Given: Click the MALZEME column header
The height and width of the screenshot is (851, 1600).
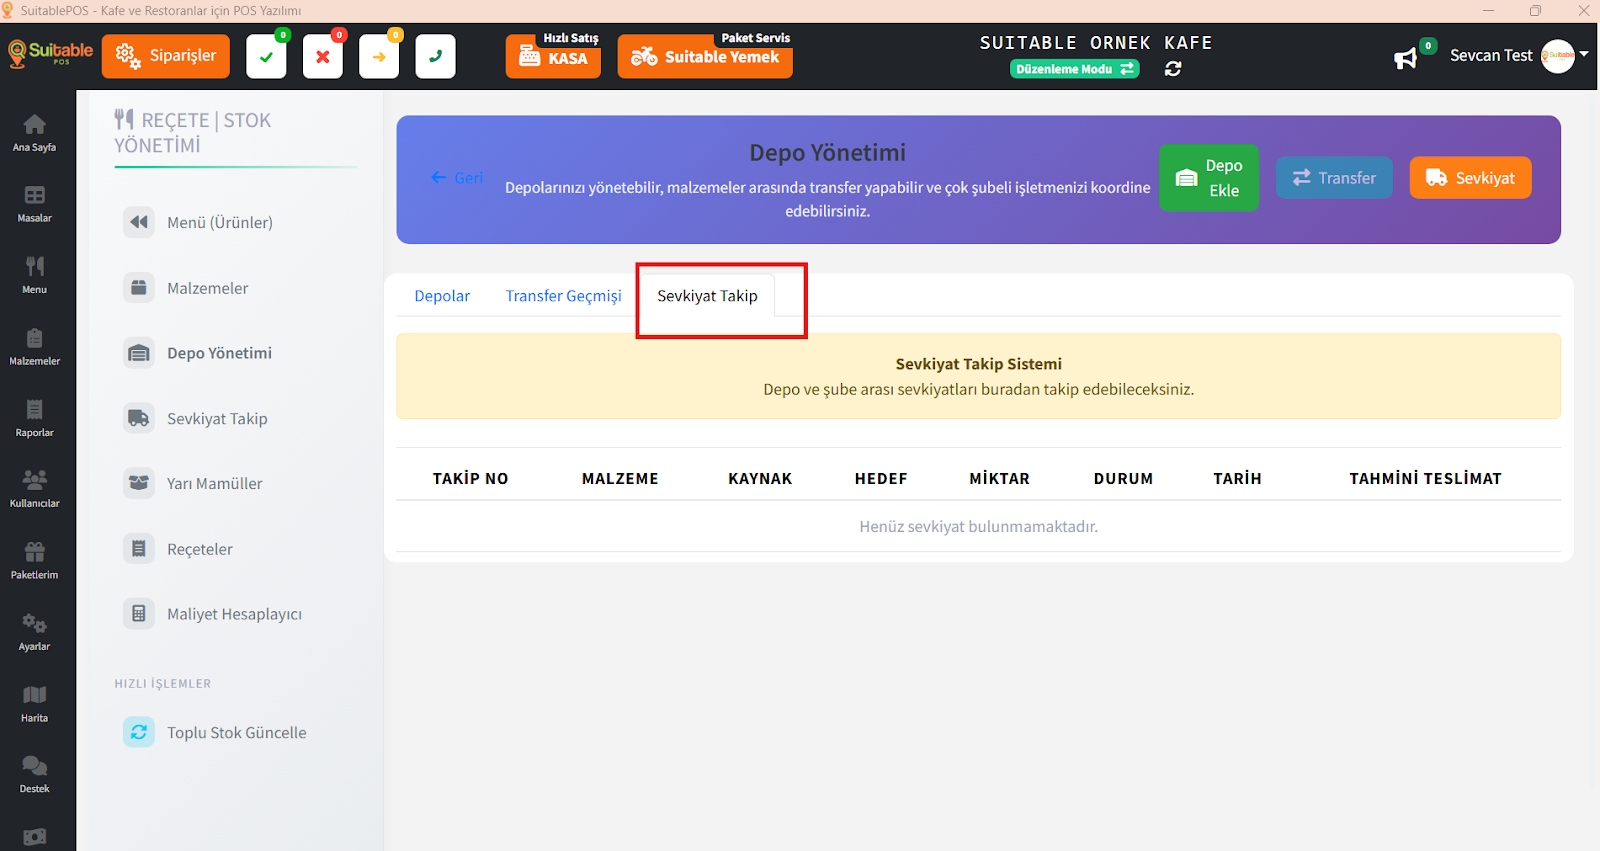Looking at the screenshot, I should point(620,479).
